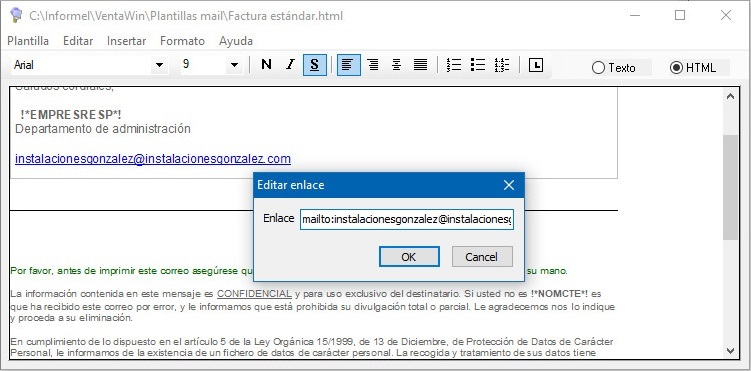Image resolution: width=751 pixels, height=371 pixels.
Task: Click the underlined CONFIDENCIAL word
Action: [254, 294]
